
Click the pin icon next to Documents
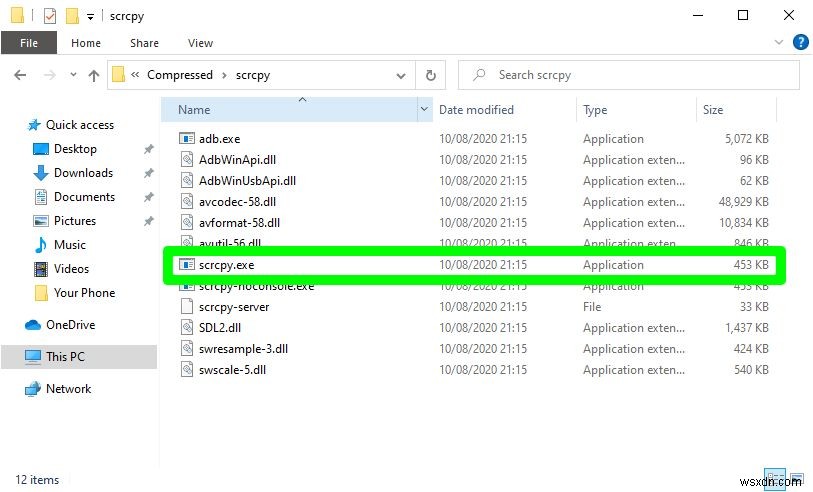click(x=148, y=197)
